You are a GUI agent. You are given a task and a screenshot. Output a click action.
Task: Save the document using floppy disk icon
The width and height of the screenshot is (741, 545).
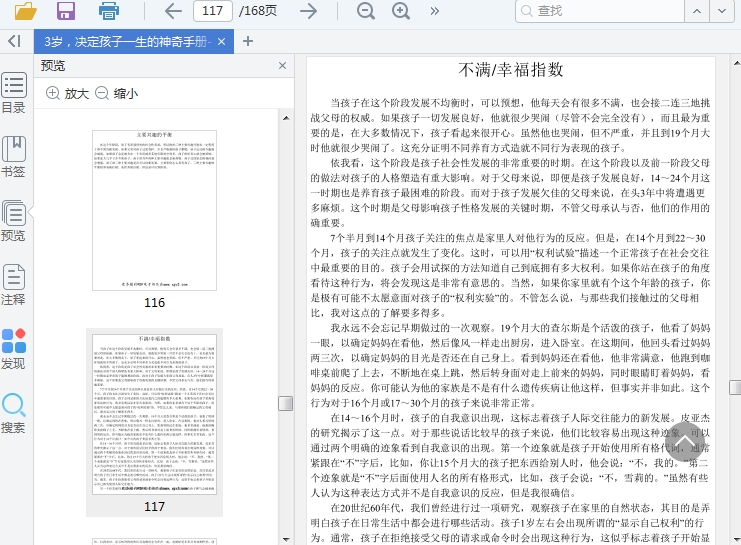66,10
